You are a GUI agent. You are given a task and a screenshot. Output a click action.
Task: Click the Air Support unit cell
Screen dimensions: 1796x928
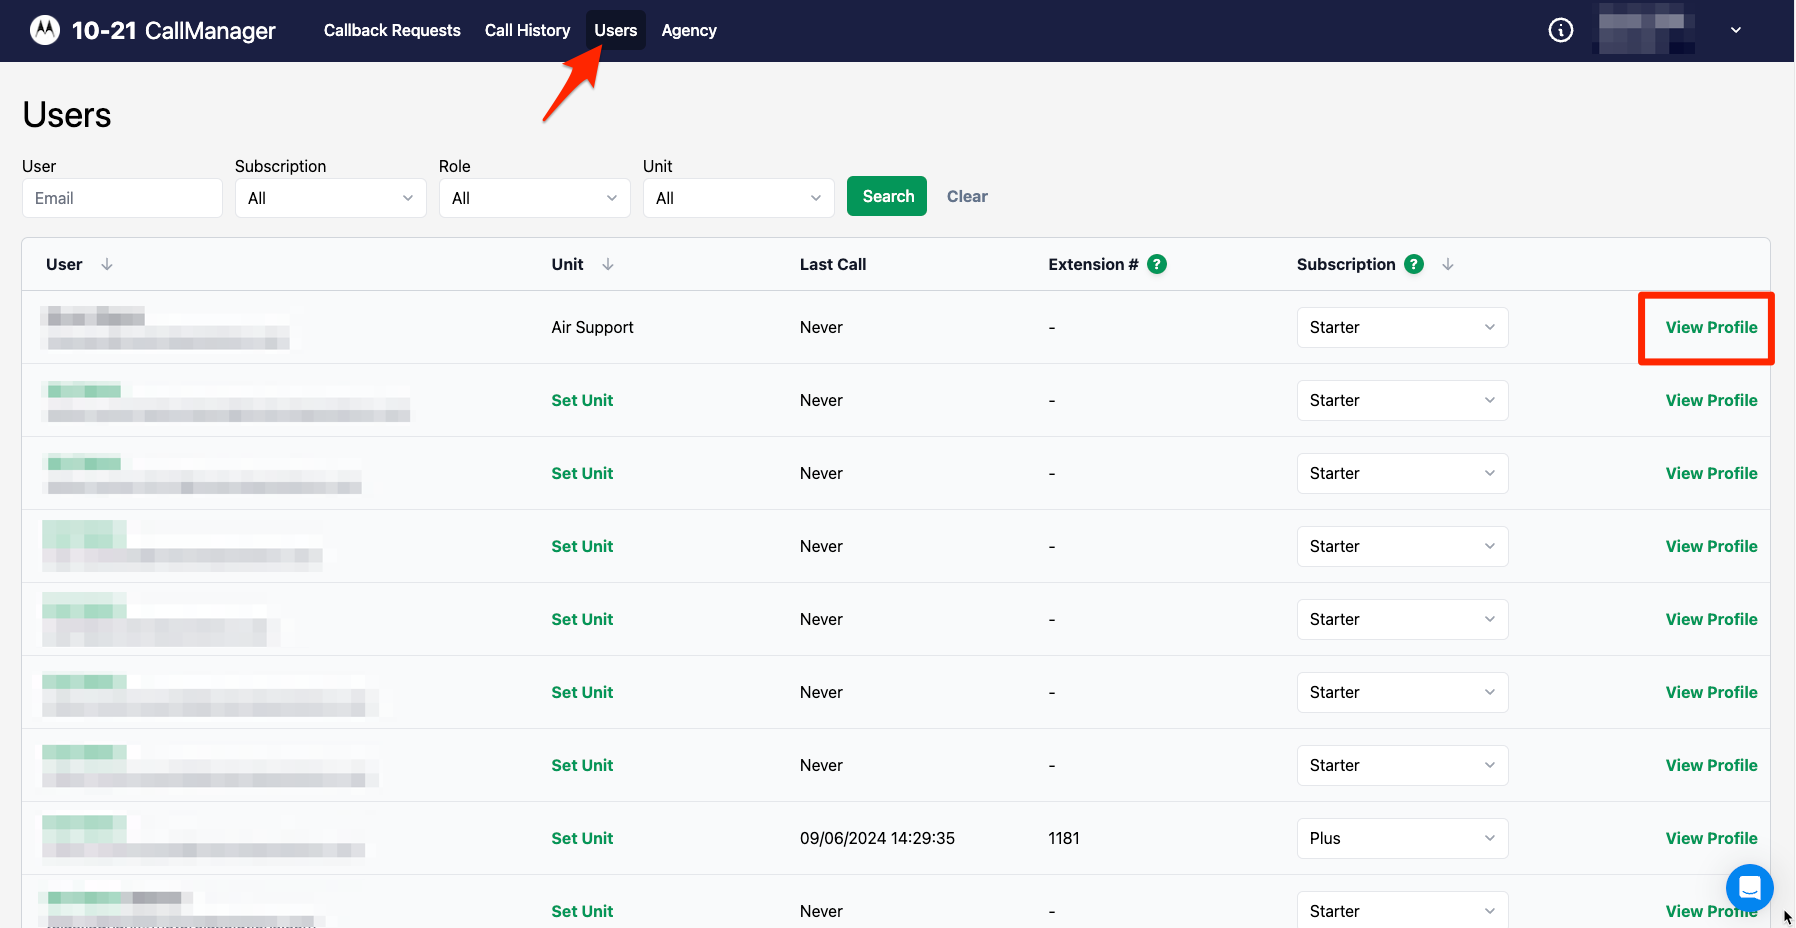coord(592,327)
